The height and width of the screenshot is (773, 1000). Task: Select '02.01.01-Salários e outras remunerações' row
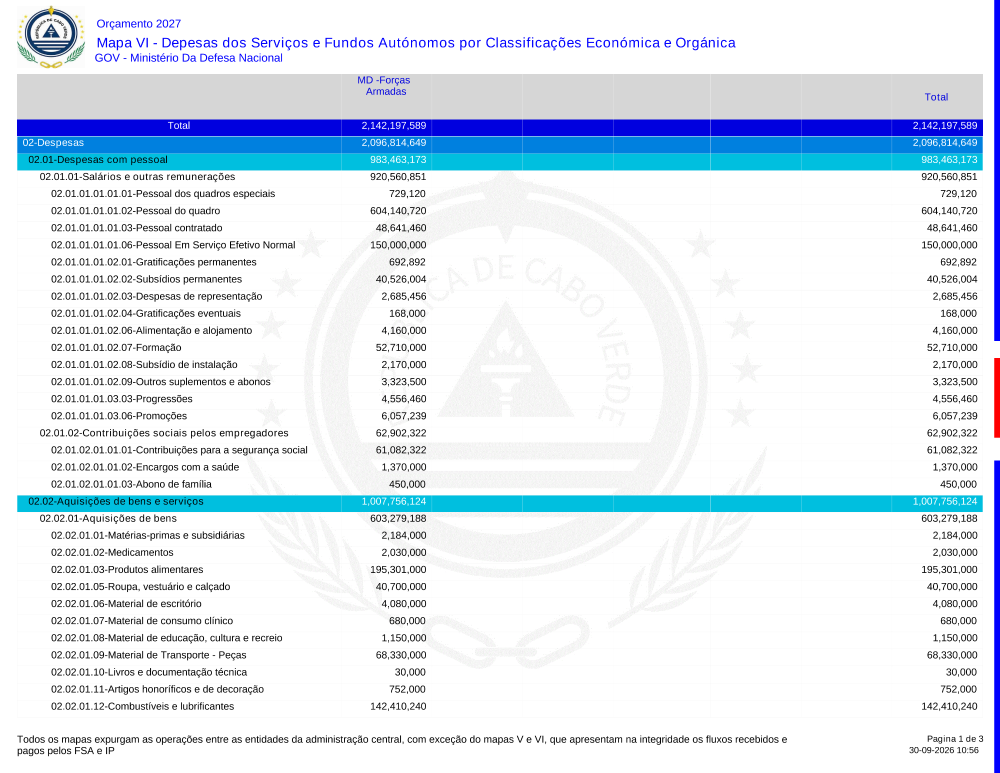(500, 177)
